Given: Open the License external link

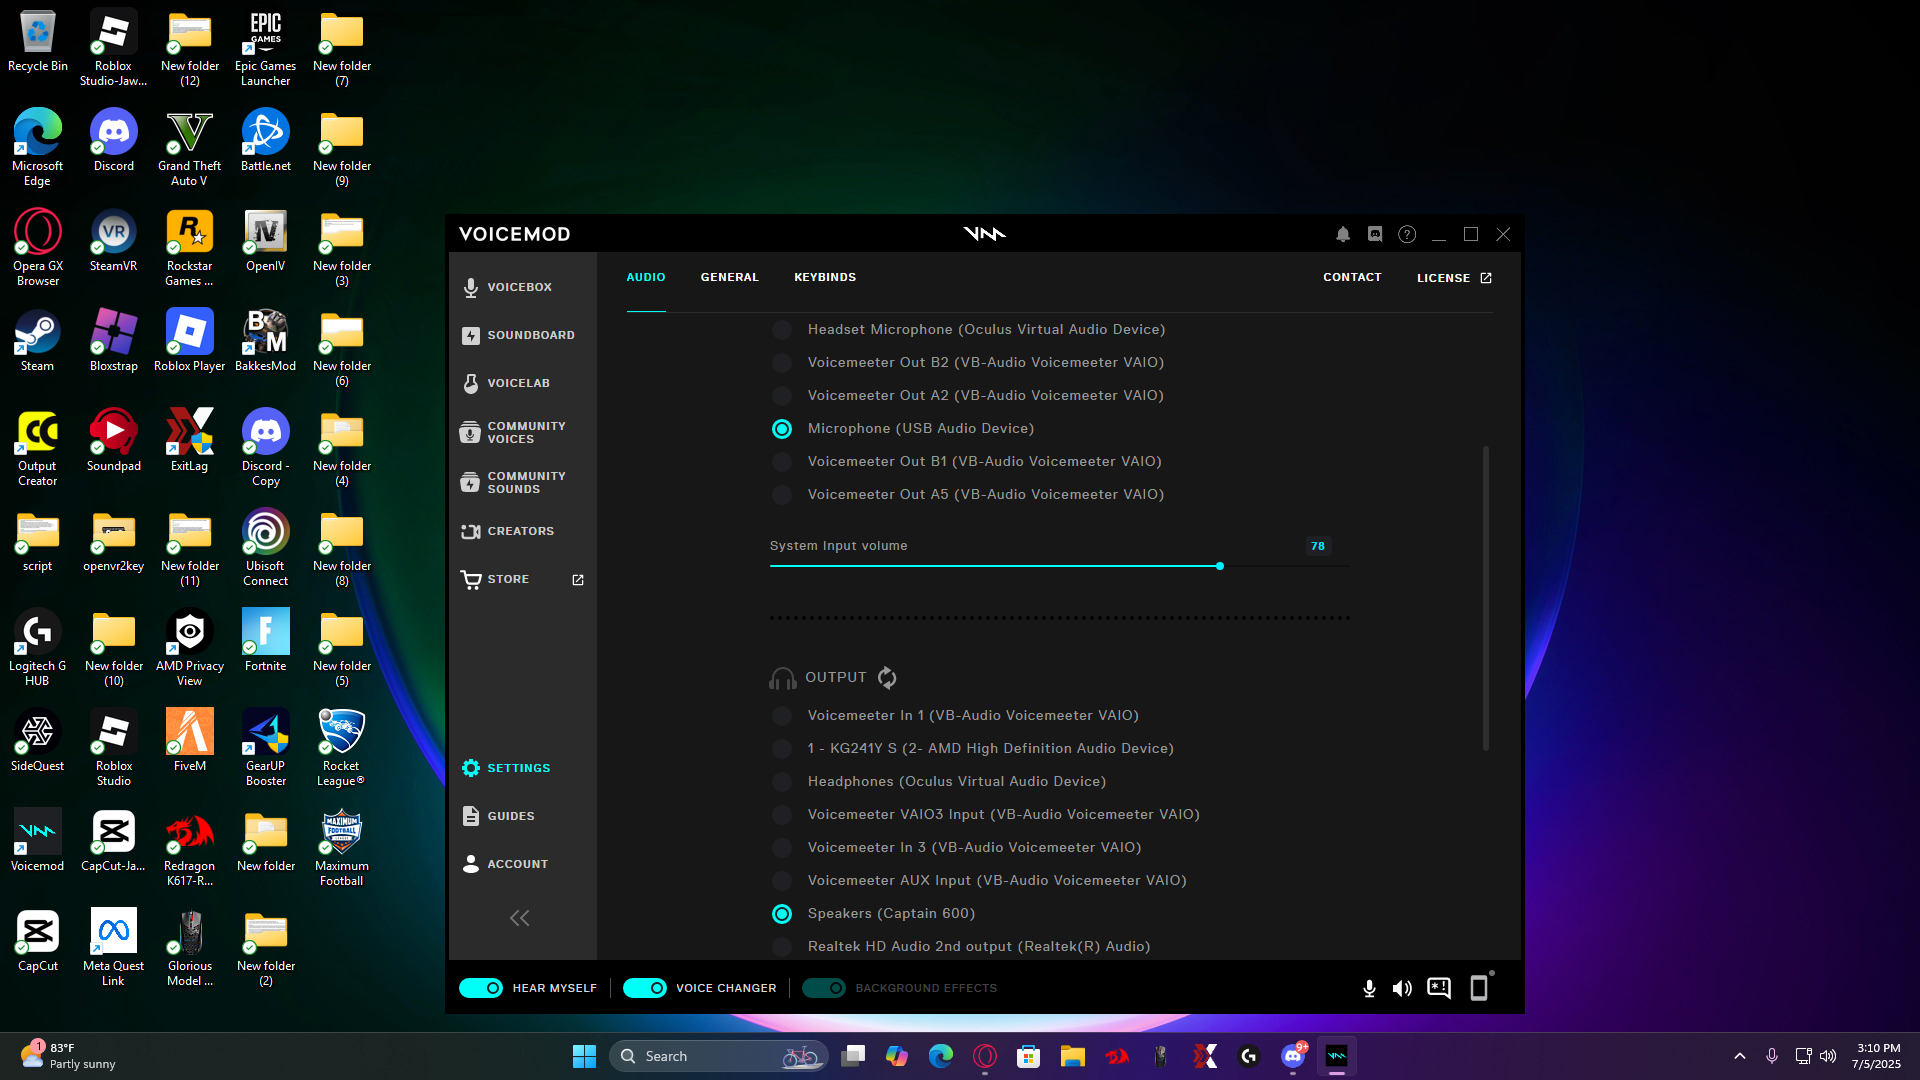Looking at the screenshot, I should (x=1454, y=278).
